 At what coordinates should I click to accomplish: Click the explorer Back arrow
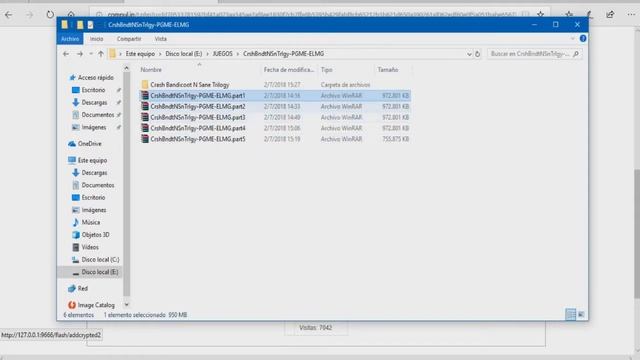pyautogui.click(x=66, y=54)
